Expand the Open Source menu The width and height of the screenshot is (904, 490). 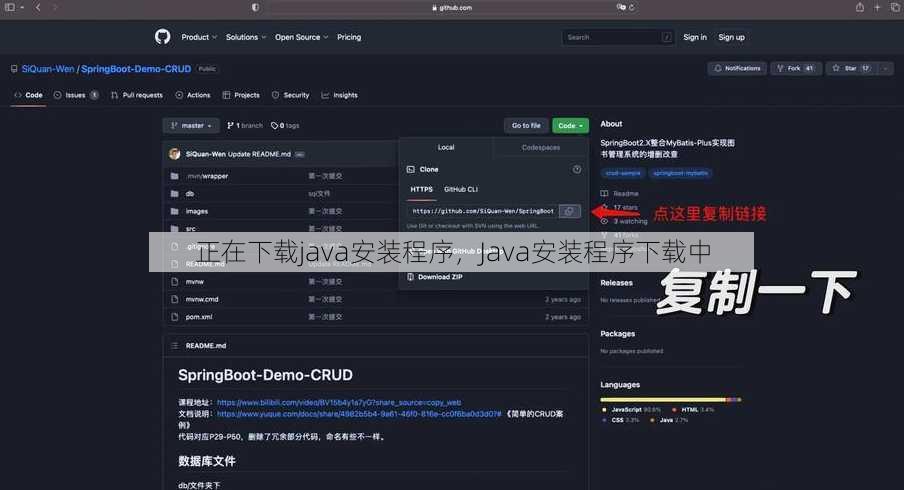(x=301, y=37)
